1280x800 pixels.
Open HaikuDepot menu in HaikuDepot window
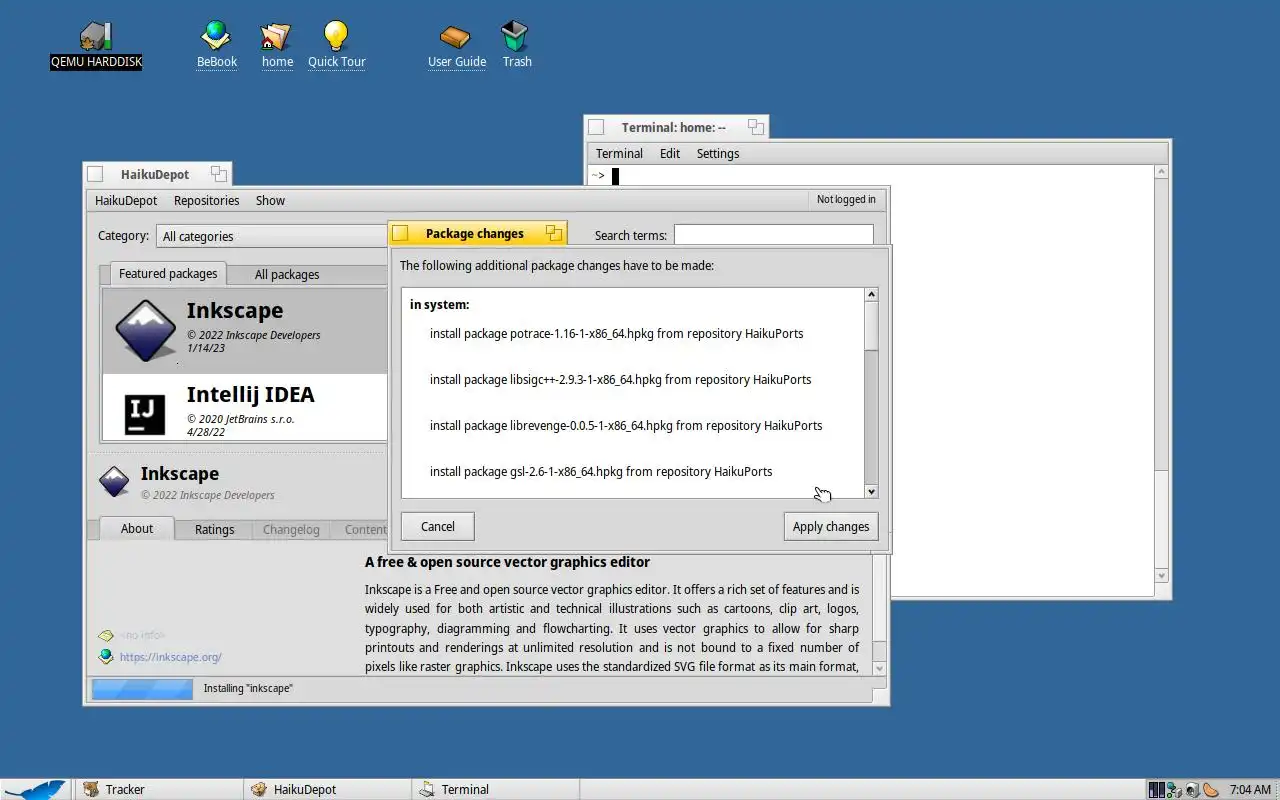126,200
